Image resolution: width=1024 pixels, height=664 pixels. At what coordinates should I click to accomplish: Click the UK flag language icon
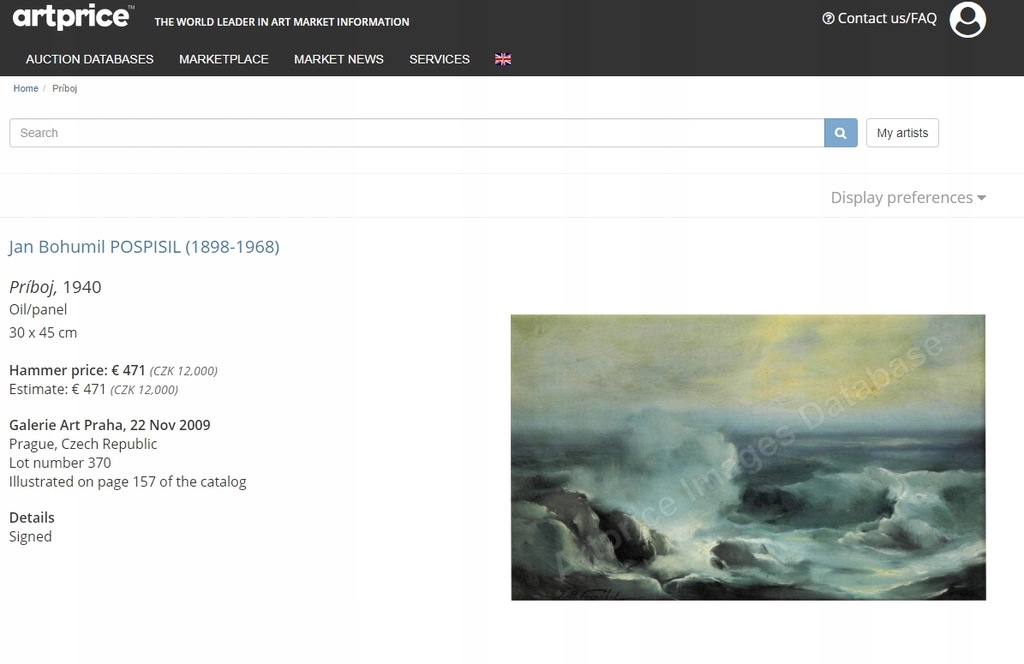(x=503, y=59)
